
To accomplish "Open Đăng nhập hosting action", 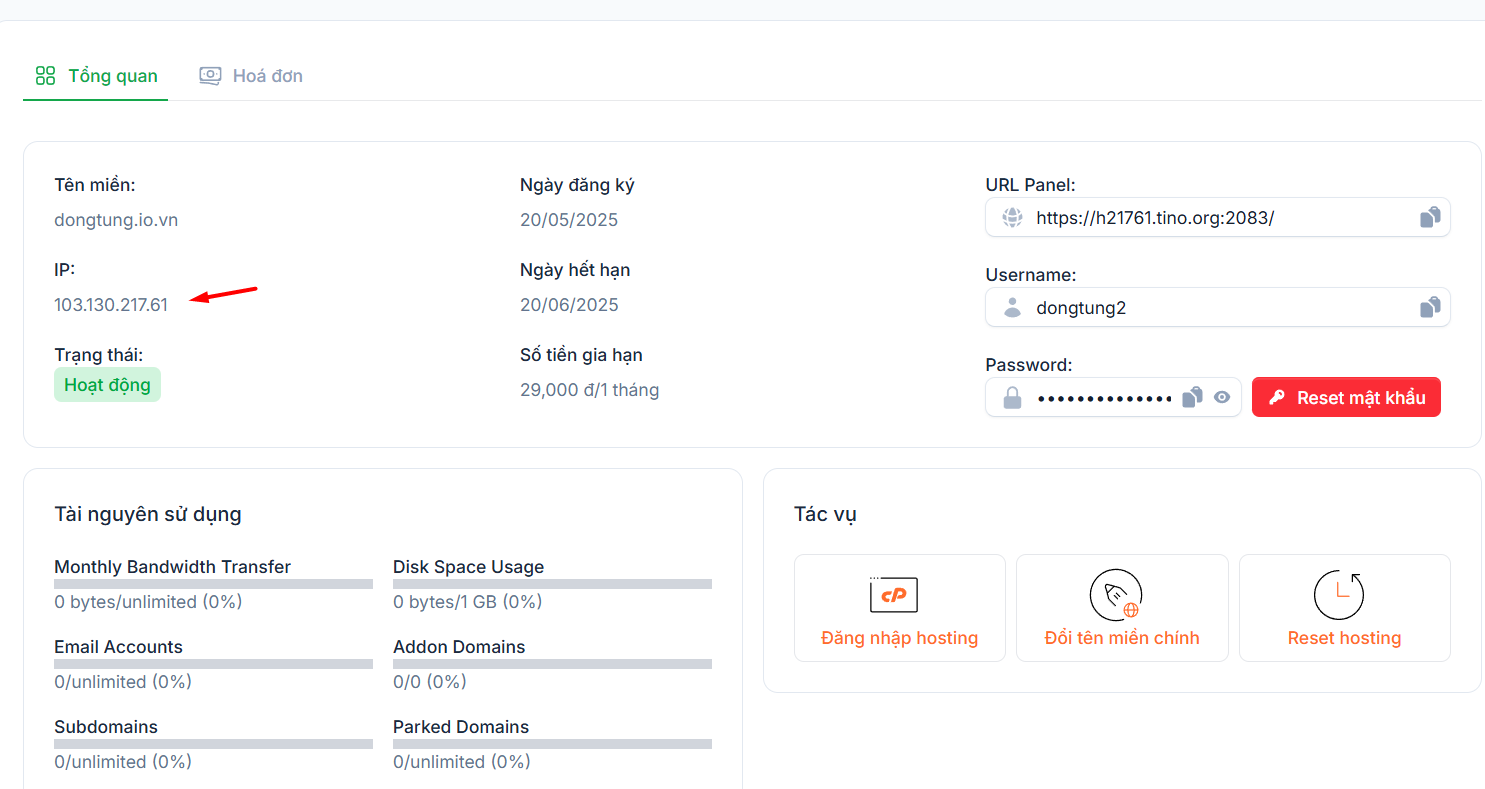I will tap(900, 608).
